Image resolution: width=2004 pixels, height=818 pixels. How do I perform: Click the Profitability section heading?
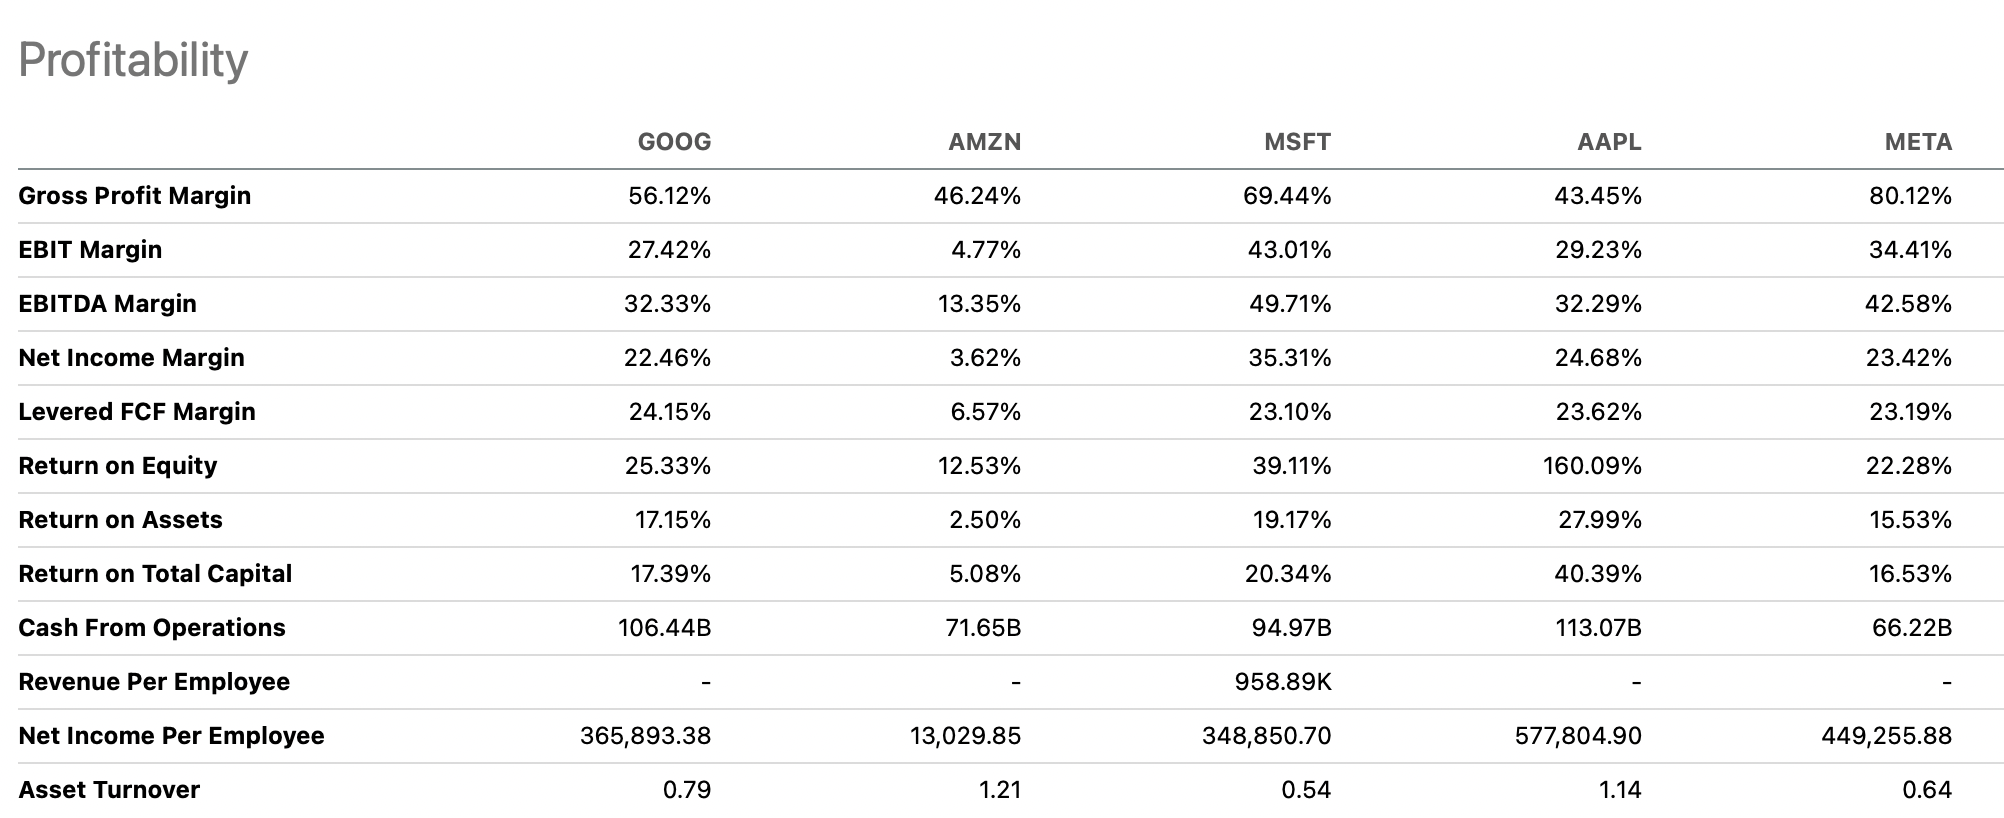[133, 60]
